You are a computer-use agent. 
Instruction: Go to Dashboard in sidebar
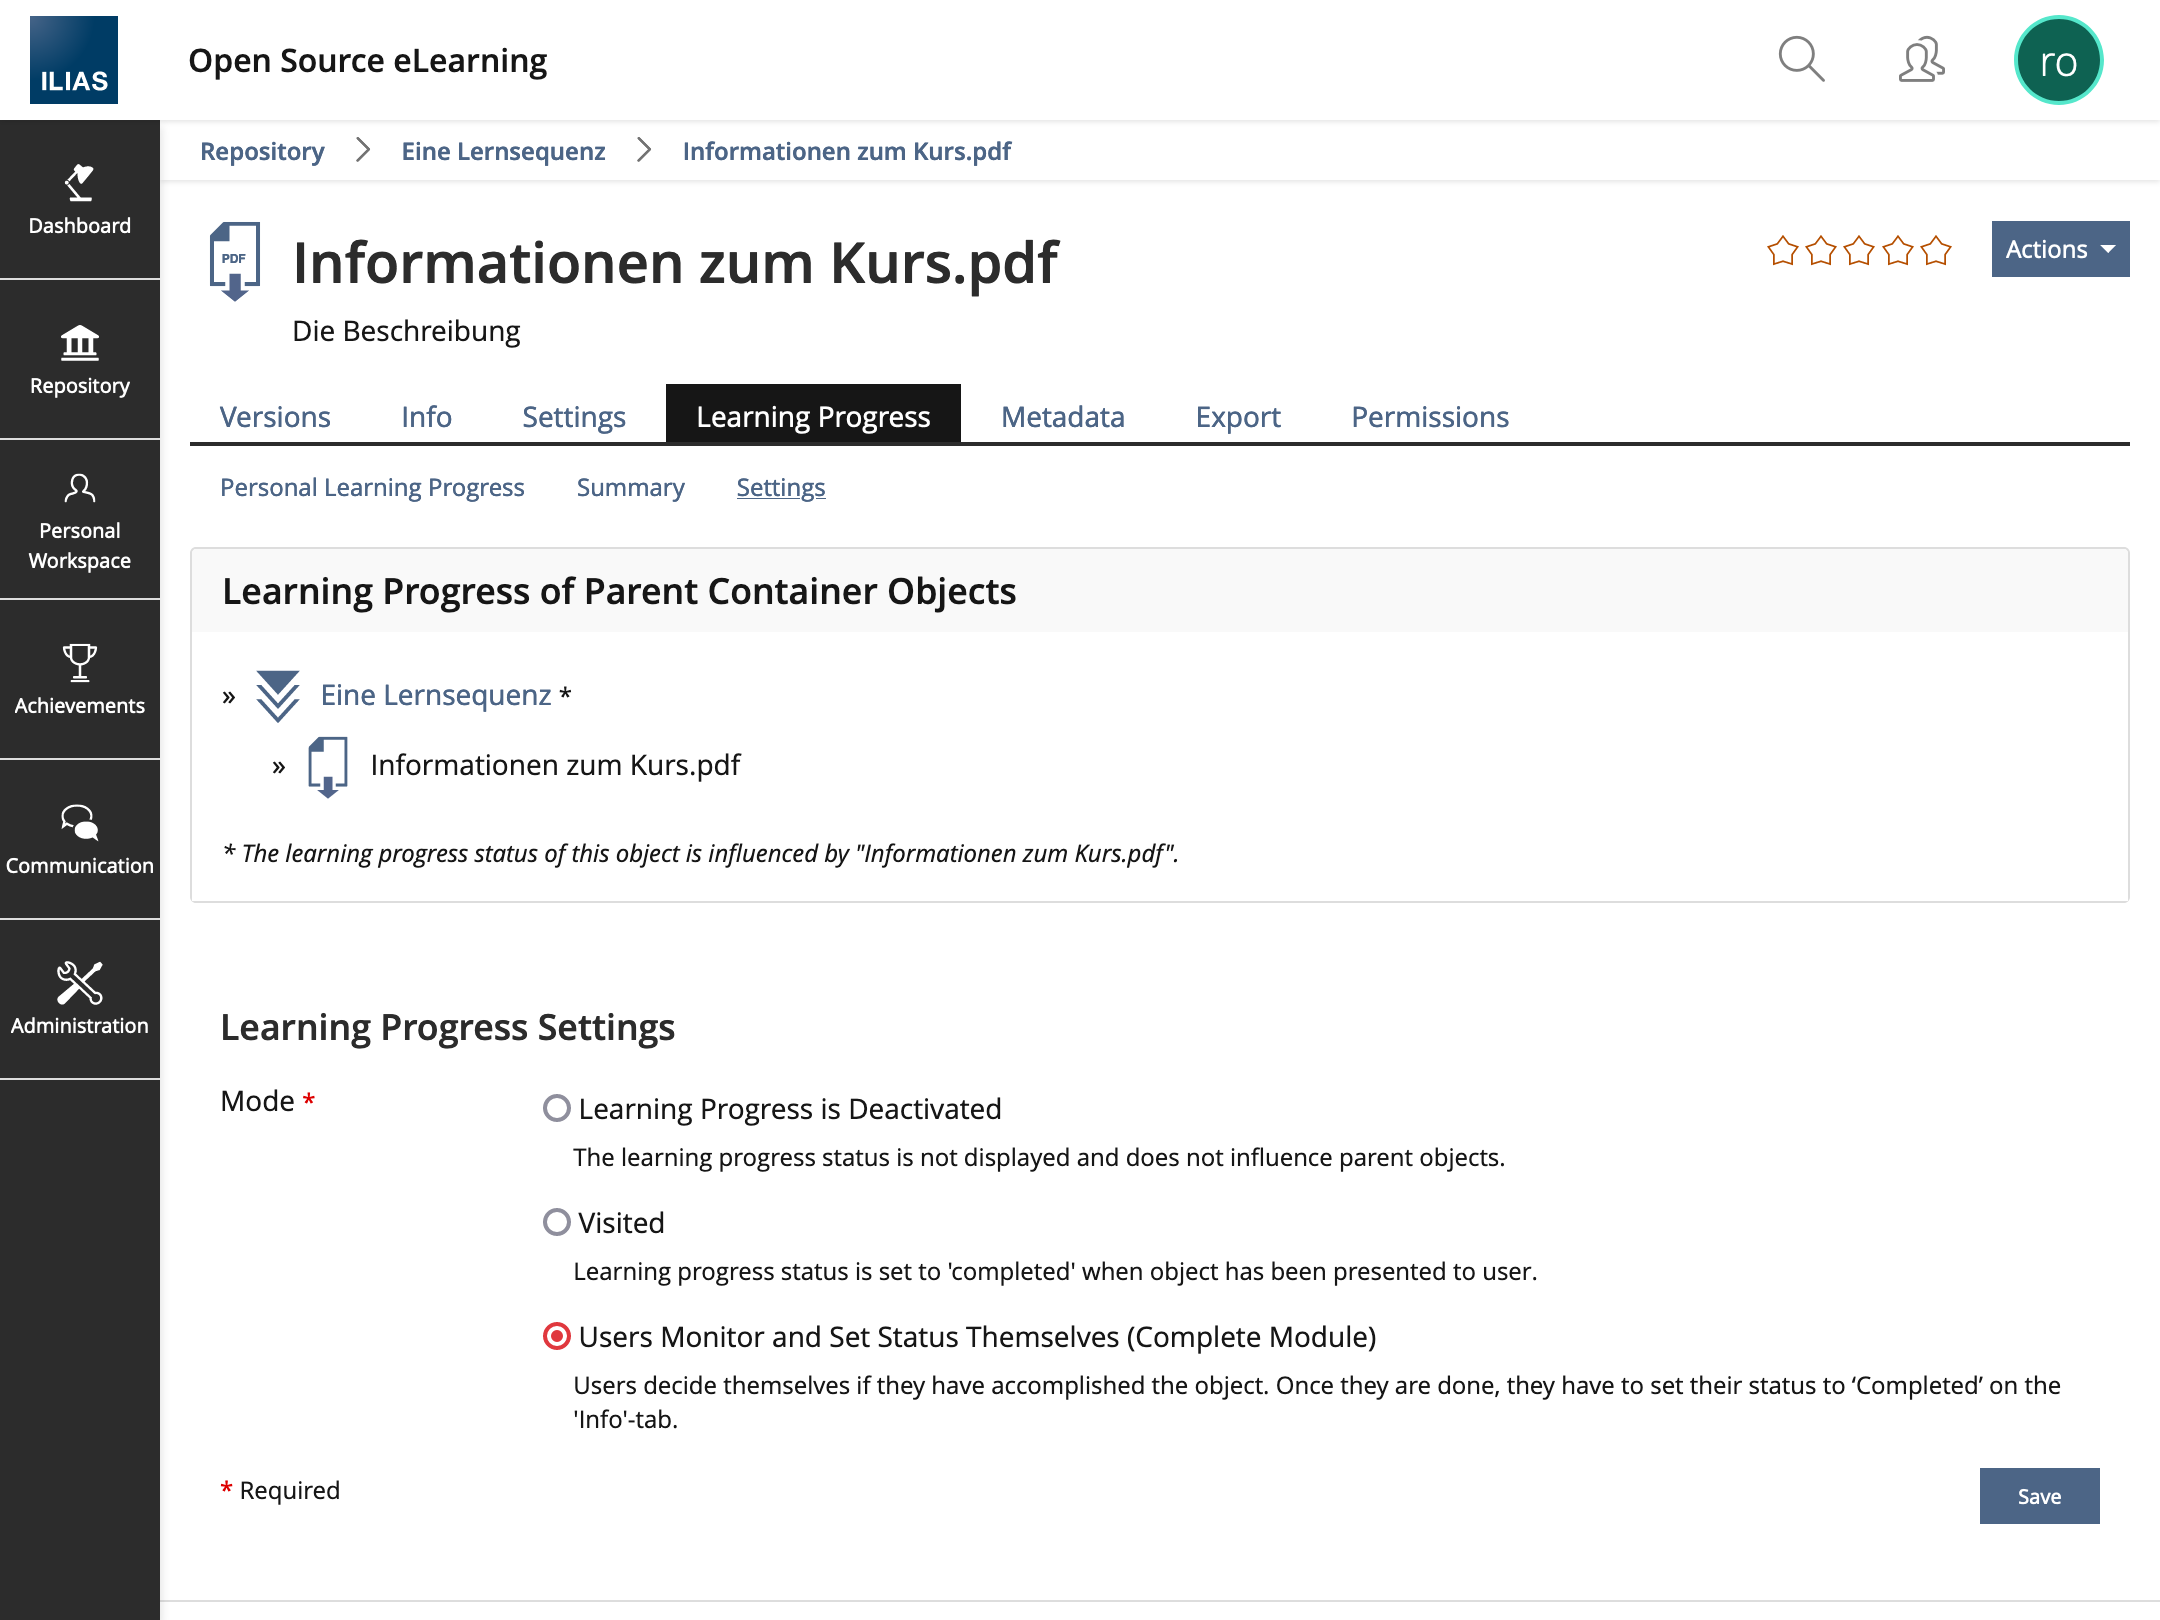point(79,200)
